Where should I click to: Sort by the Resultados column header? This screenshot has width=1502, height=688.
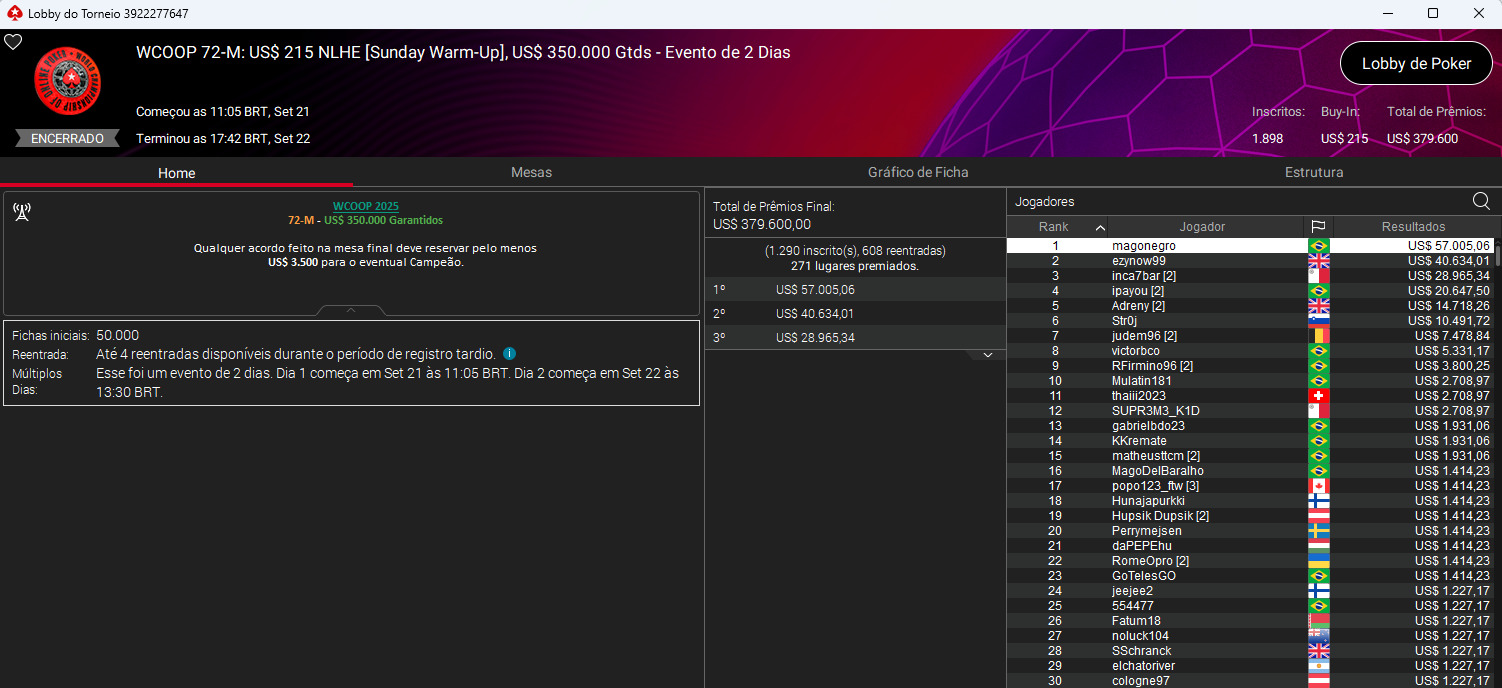[x=1413, y=227]
